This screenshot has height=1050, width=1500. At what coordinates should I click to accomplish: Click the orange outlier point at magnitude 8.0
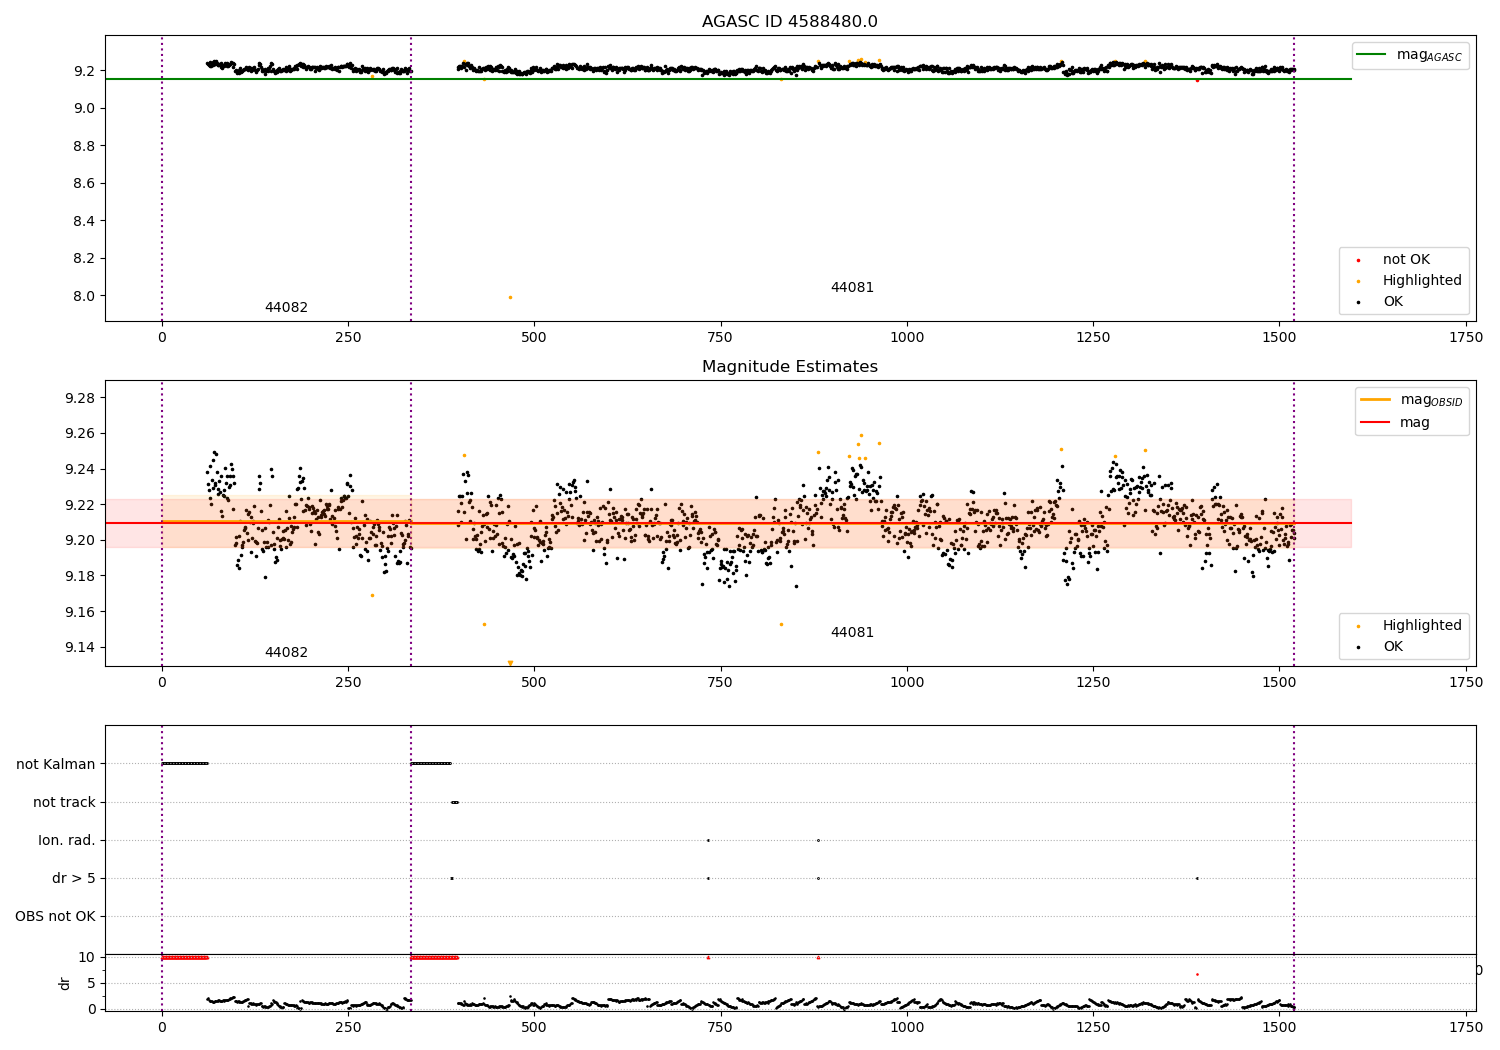510,297
